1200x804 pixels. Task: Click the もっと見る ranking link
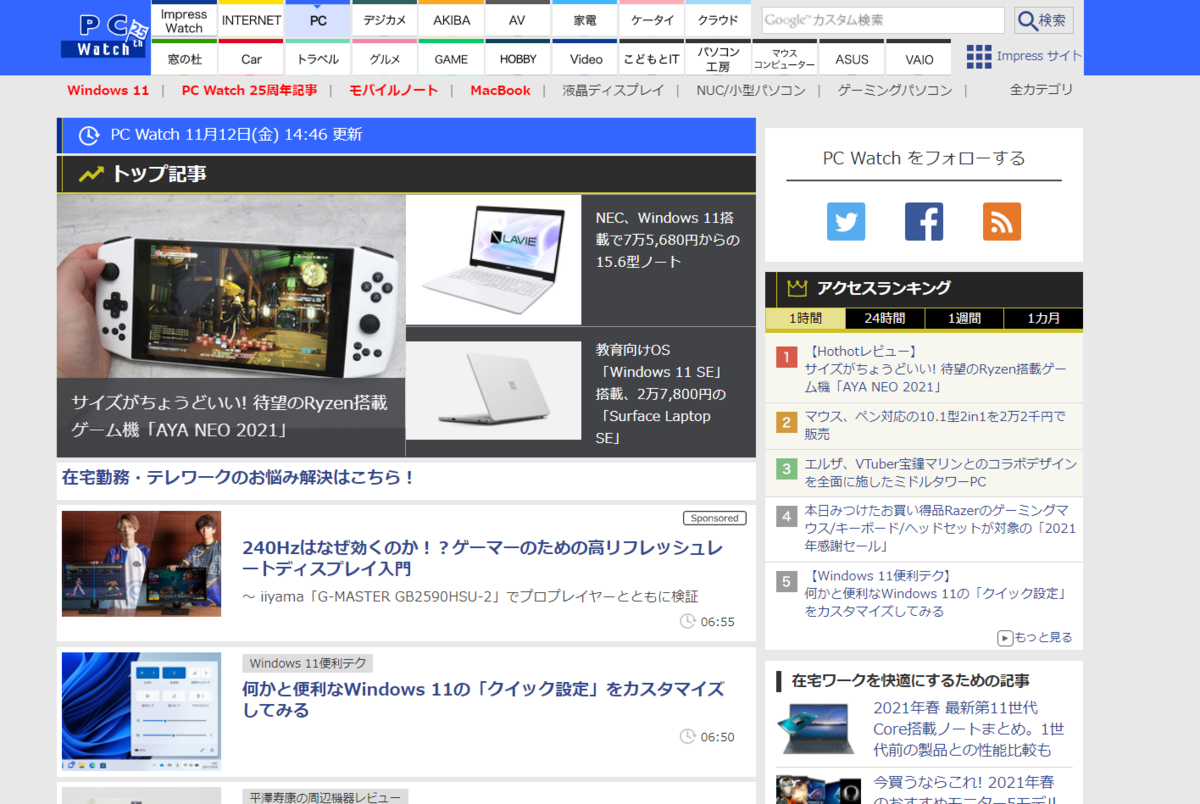point(1035,637)
